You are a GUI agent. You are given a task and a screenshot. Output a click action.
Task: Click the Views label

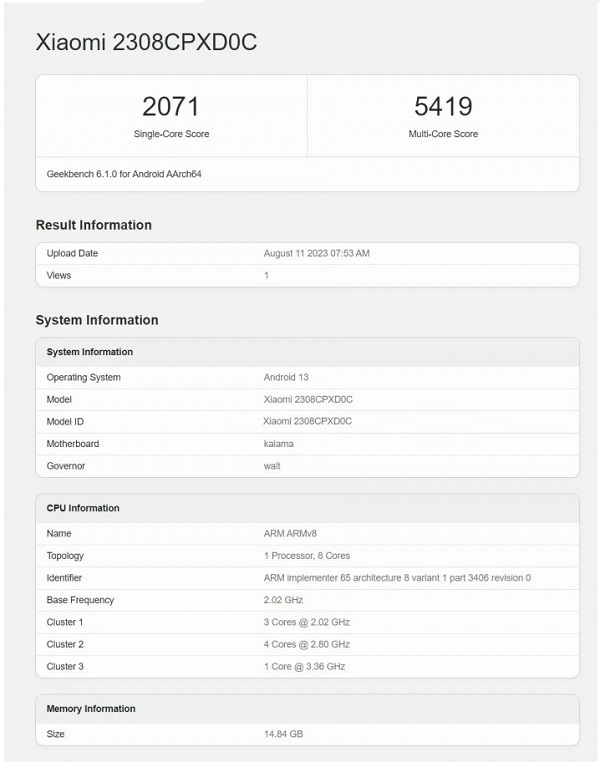point(59,276)
